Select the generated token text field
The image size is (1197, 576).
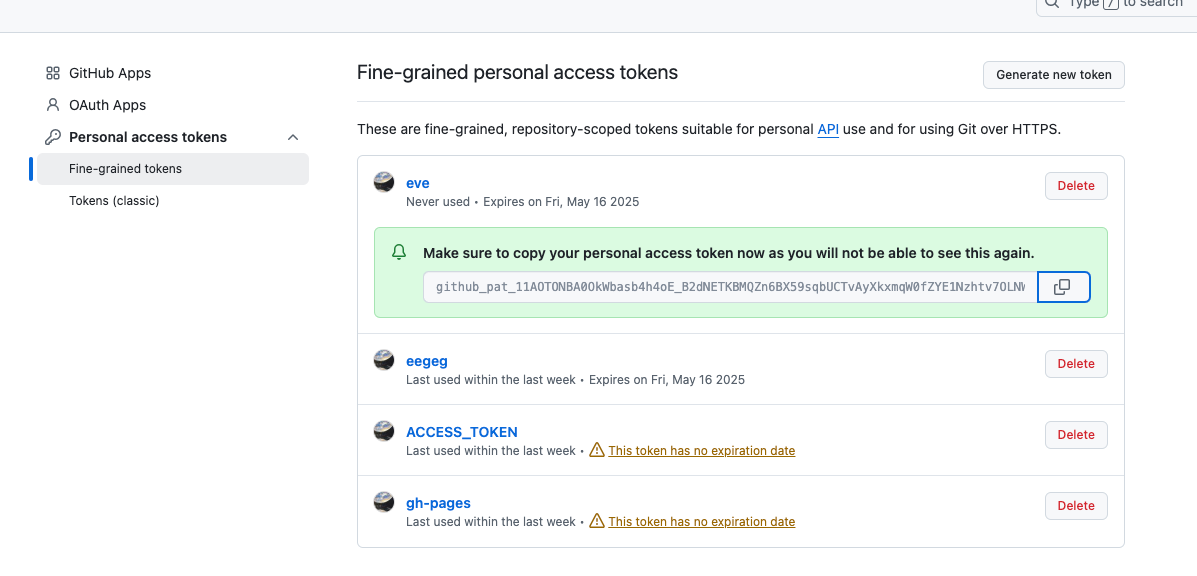pyautogui.click(x=731, y=287)
